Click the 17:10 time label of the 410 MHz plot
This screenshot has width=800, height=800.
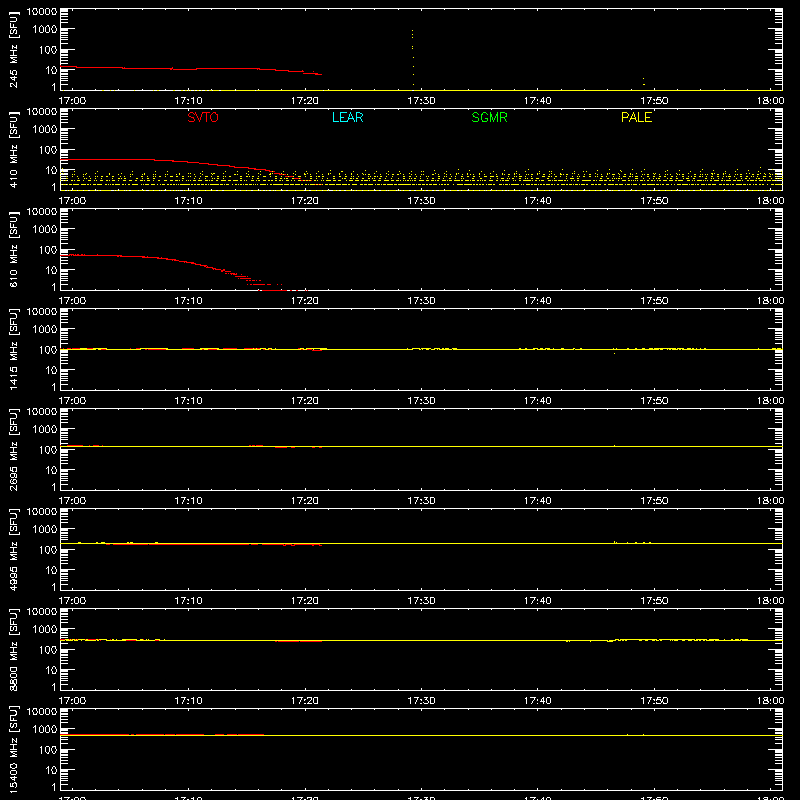(188, 201)
